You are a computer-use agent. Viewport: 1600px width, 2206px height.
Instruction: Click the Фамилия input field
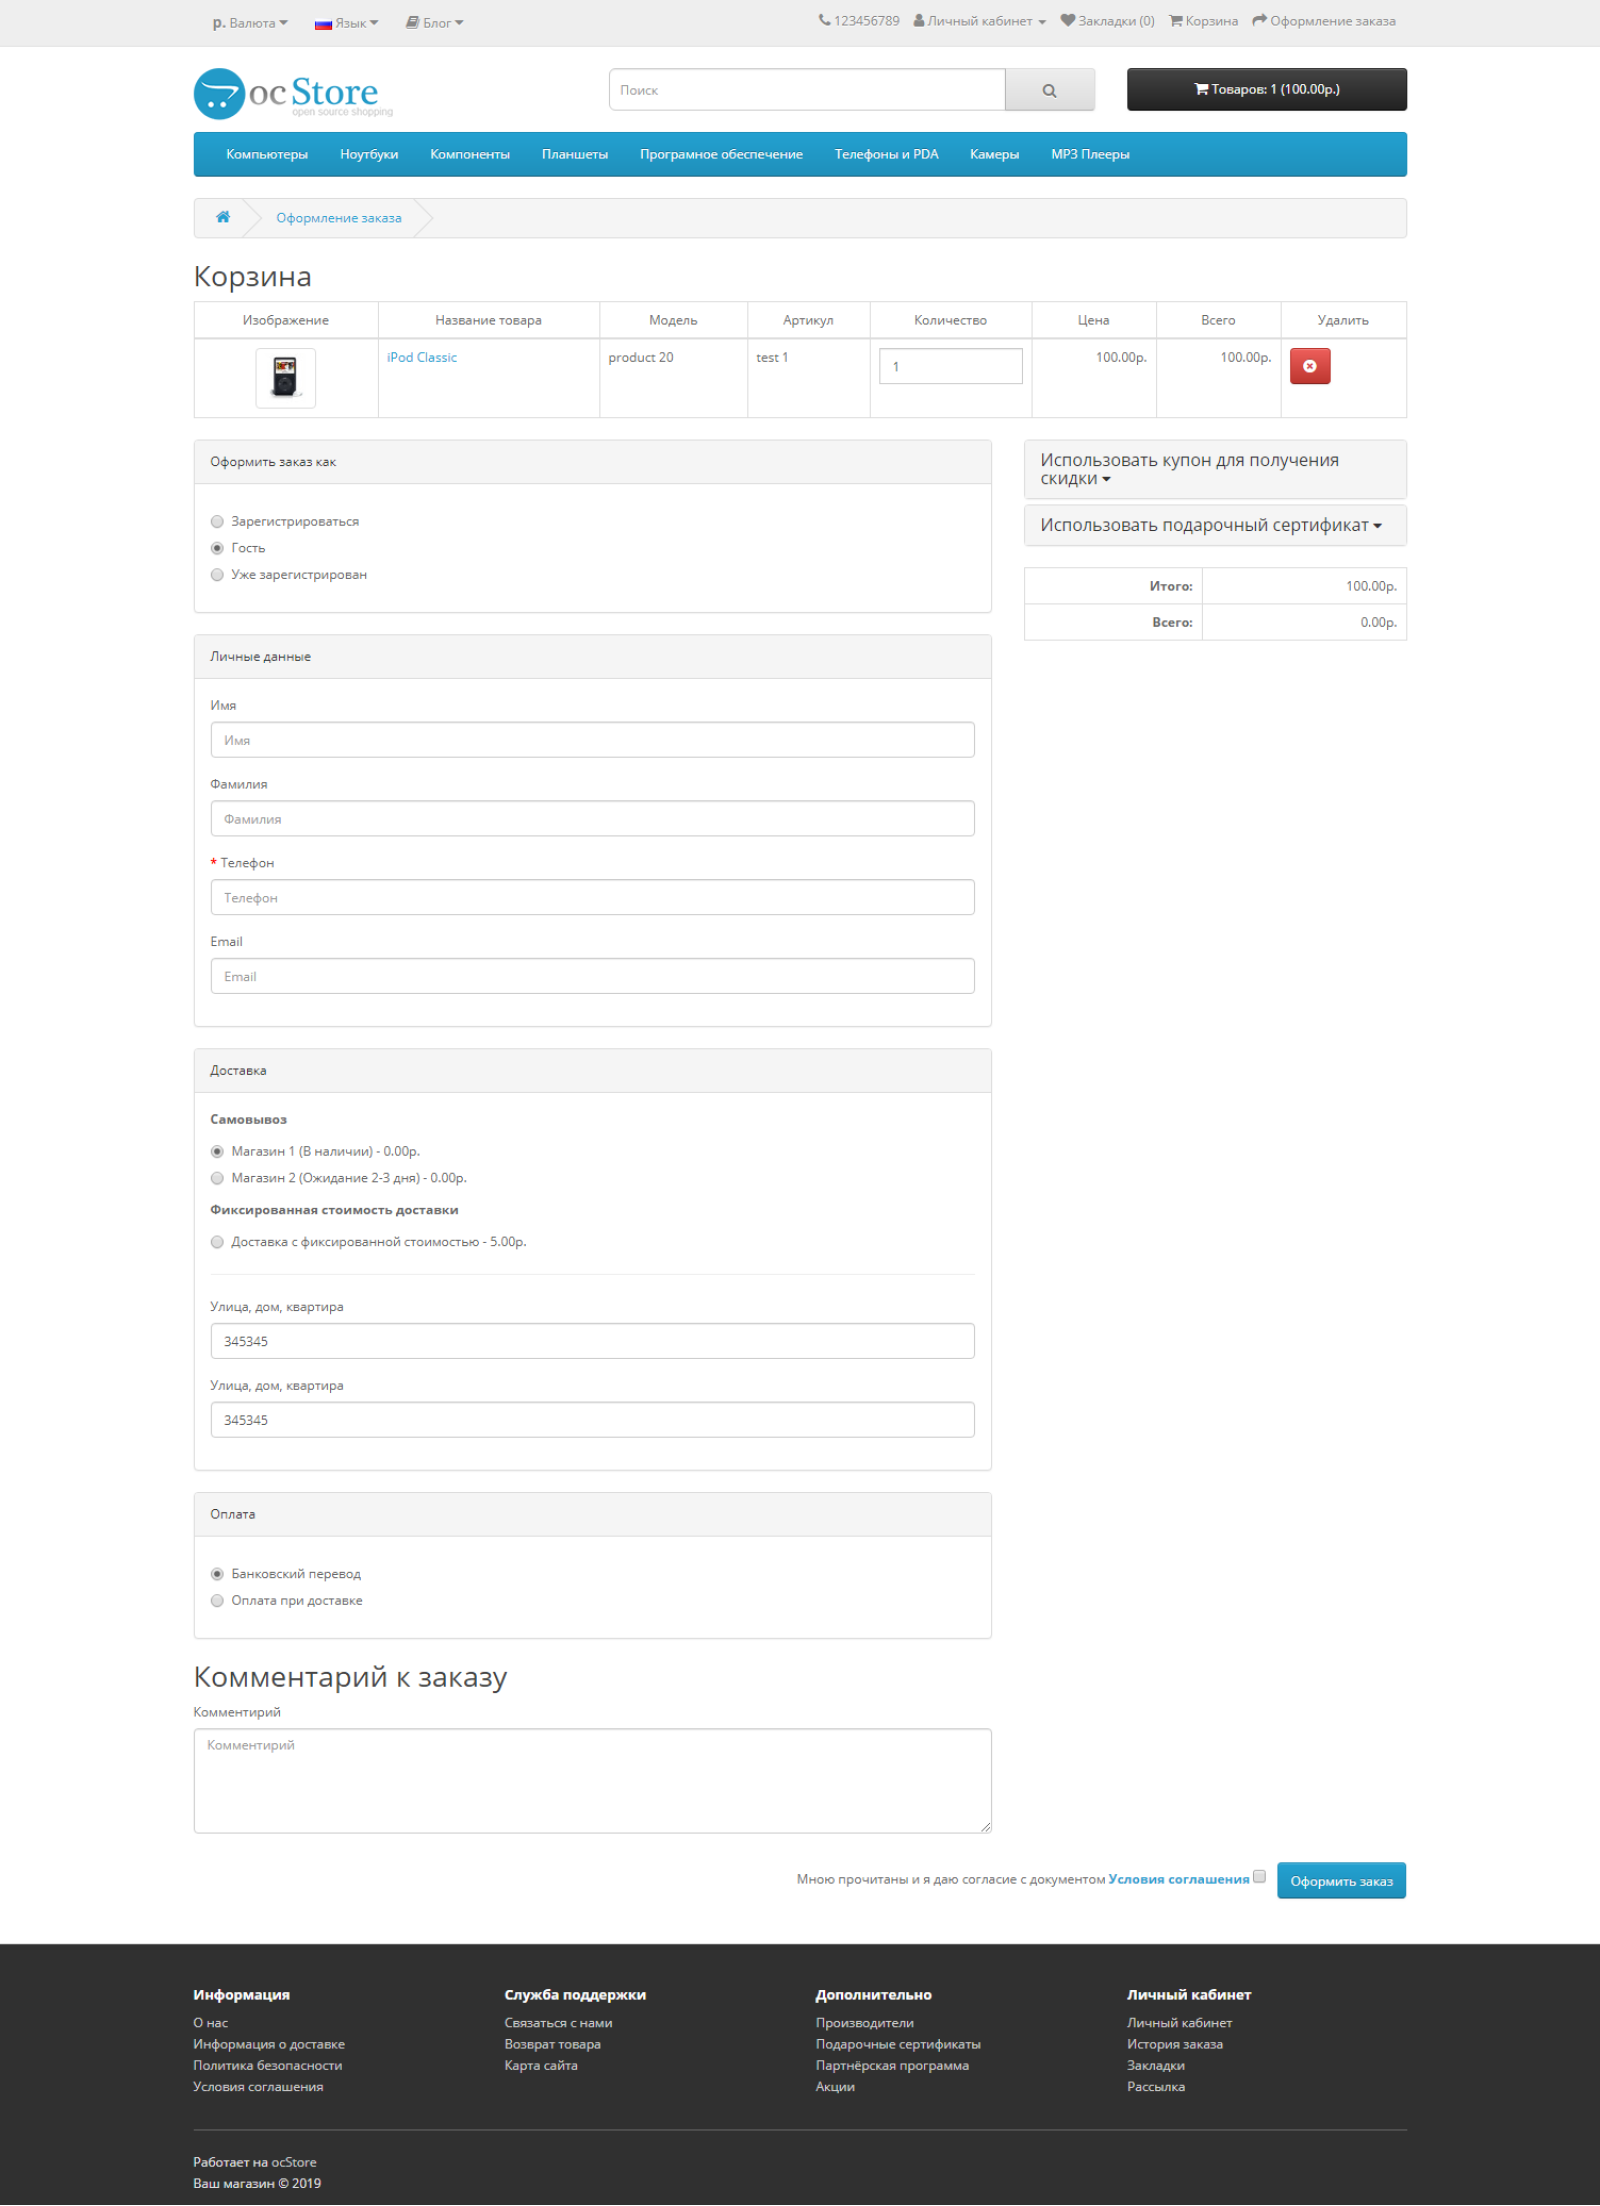point(592,819)
